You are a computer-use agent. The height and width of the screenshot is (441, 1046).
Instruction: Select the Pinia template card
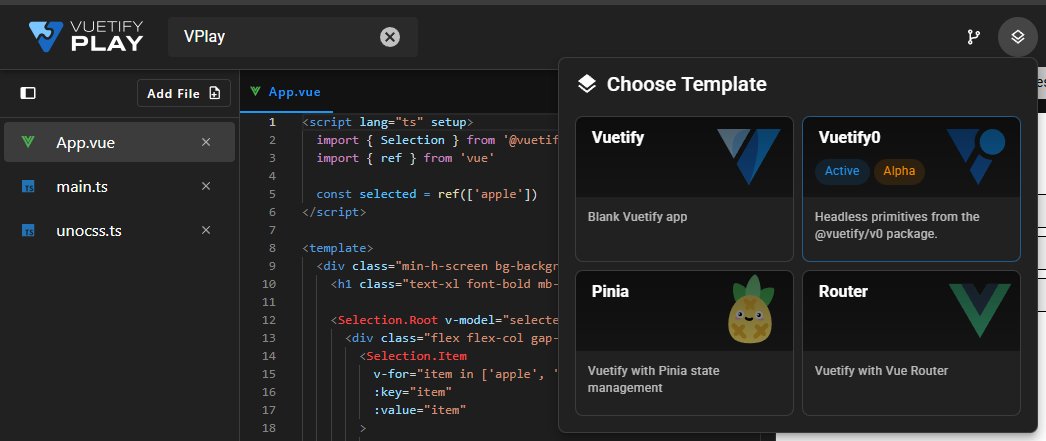pos(684,343)
